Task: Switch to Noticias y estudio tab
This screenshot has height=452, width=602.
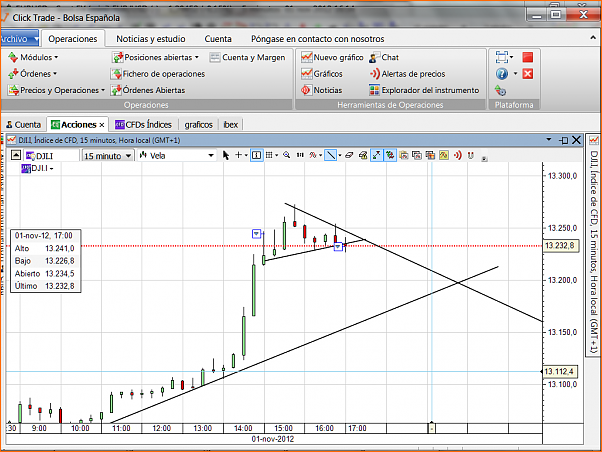Action: pos(151,39)
